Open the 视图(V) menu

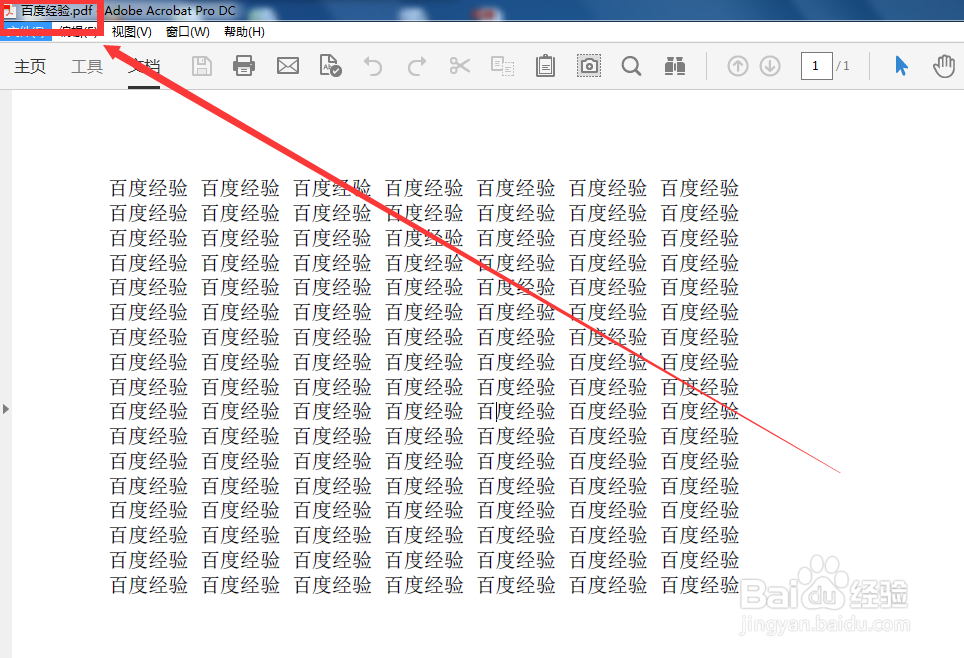click(132, 32)
